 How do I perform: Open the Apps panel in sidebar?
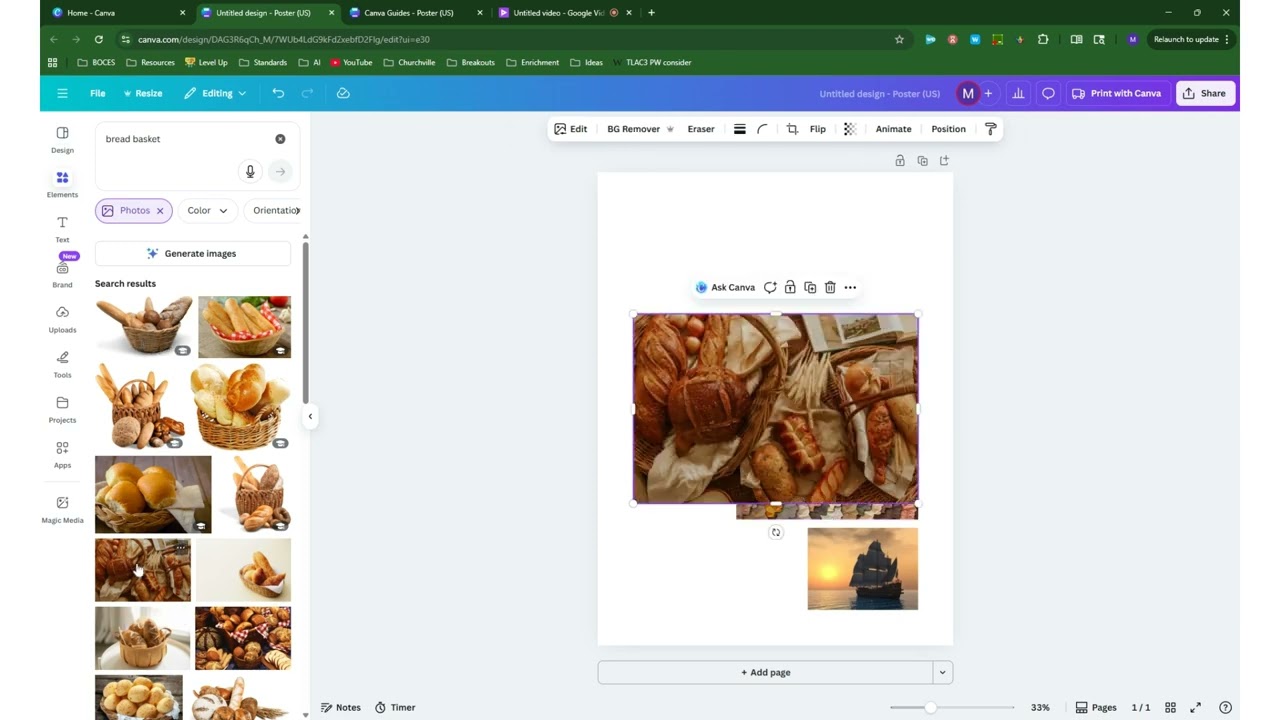pyautogui.click(x=62, y=454)
